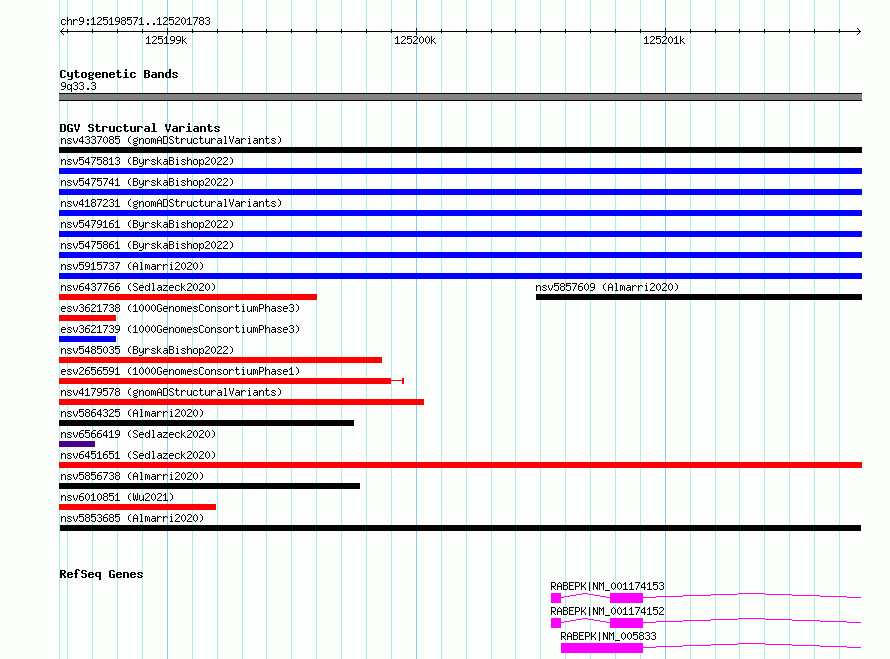Click the 125201k ruler tick label

tap(664, 40)
